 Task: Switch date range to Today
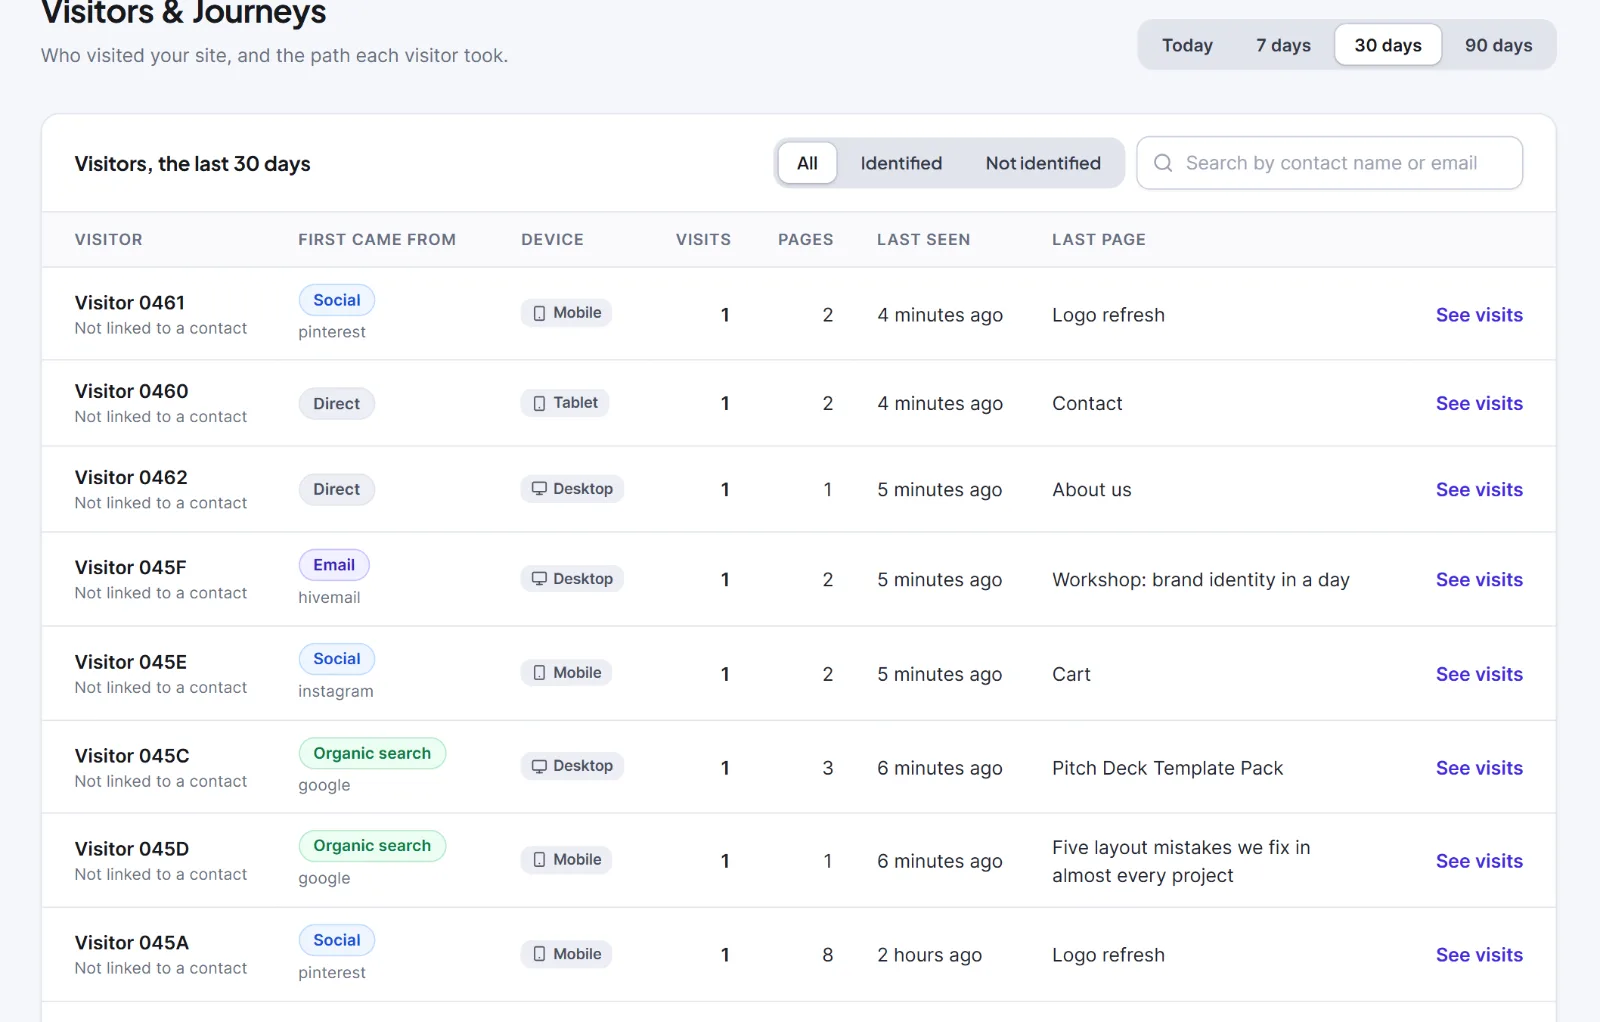(x=1187, y=45)
